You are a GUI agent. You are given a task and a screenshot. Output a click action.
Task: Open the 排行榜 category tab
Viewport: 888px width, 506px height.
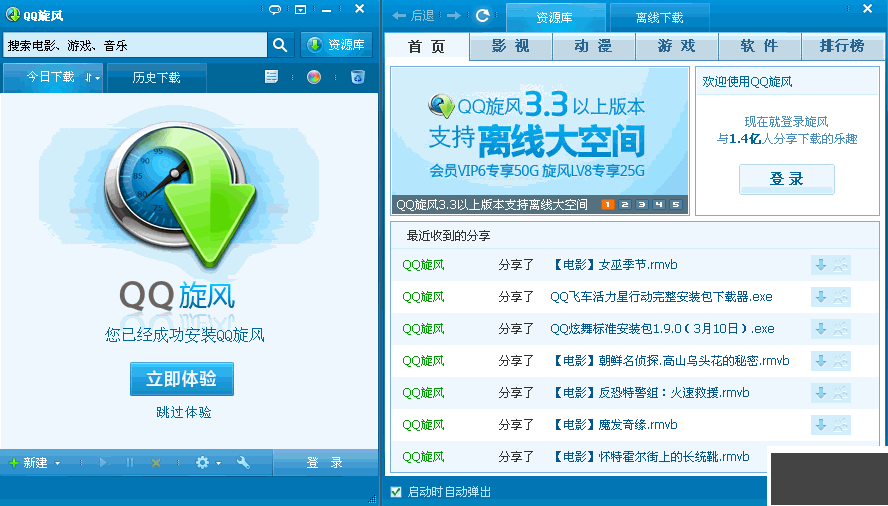point(842,46)
